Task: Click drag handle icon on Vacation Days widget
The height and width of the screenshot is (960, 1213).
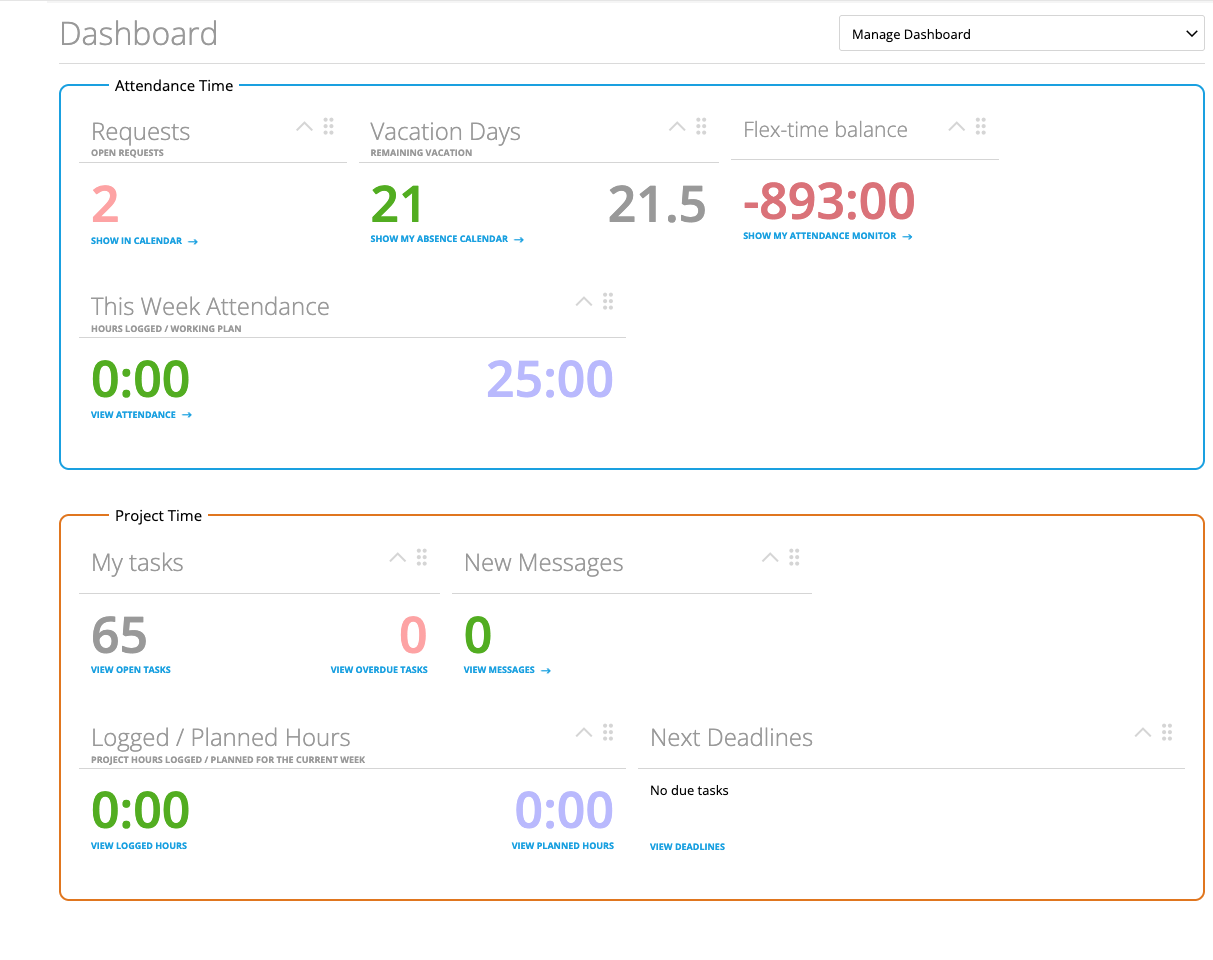Action: (701, 127)
